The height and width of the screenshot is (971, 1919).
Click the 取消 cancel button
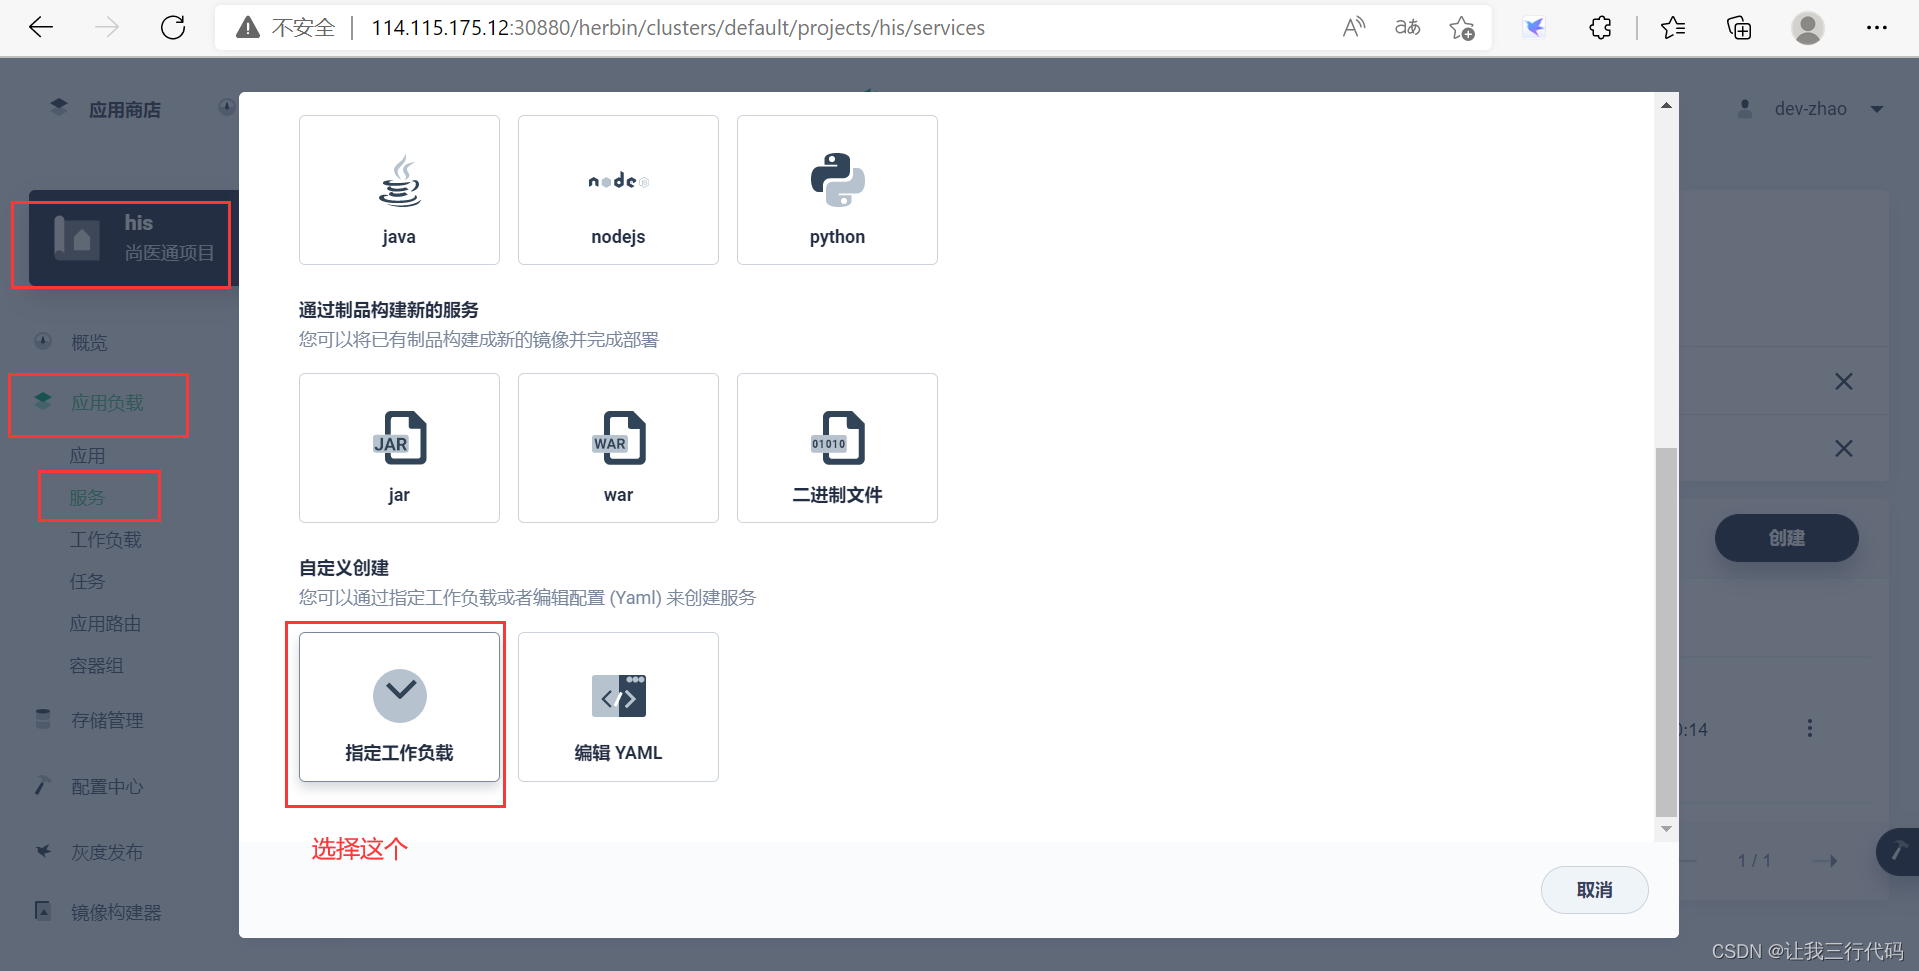tap(1594, 890)
